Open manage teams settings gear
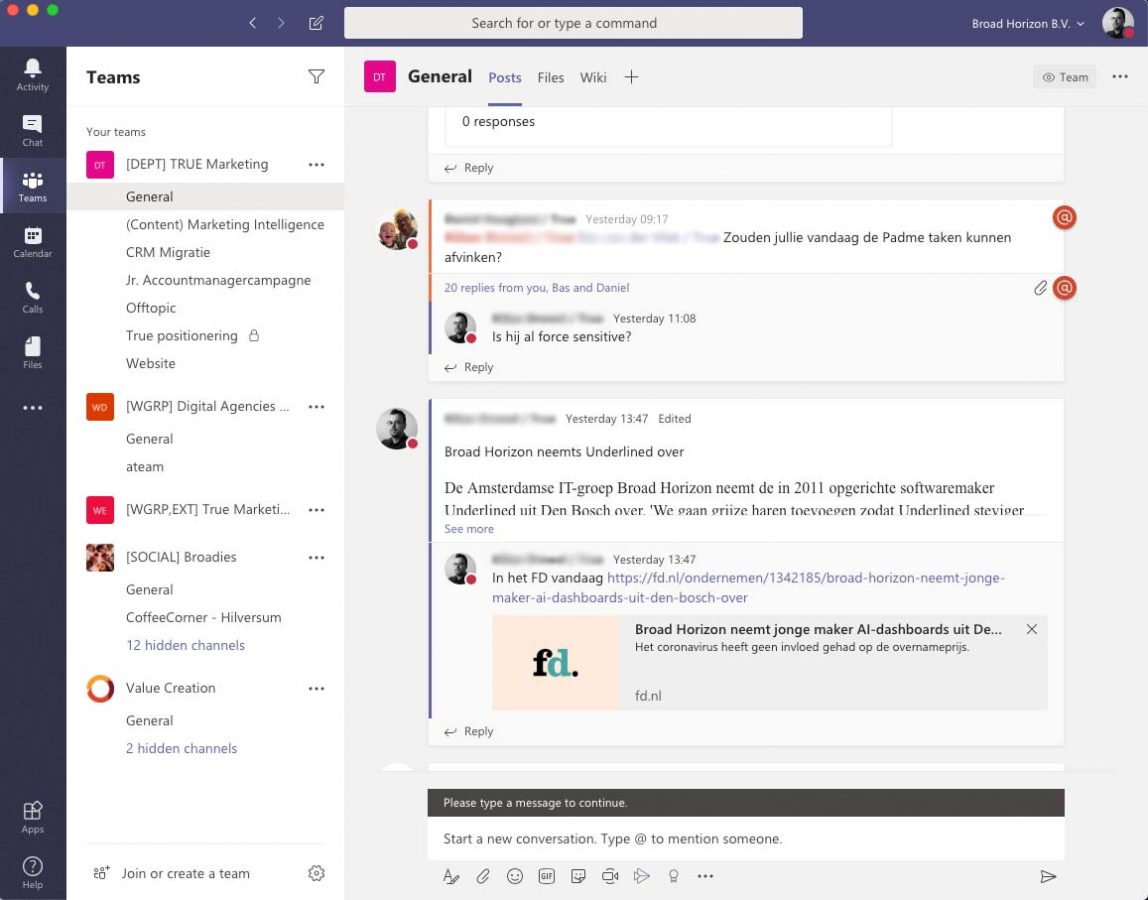The height and width of the screenshot is (900, 1148). pyautogui.click(x=316, y=873)
